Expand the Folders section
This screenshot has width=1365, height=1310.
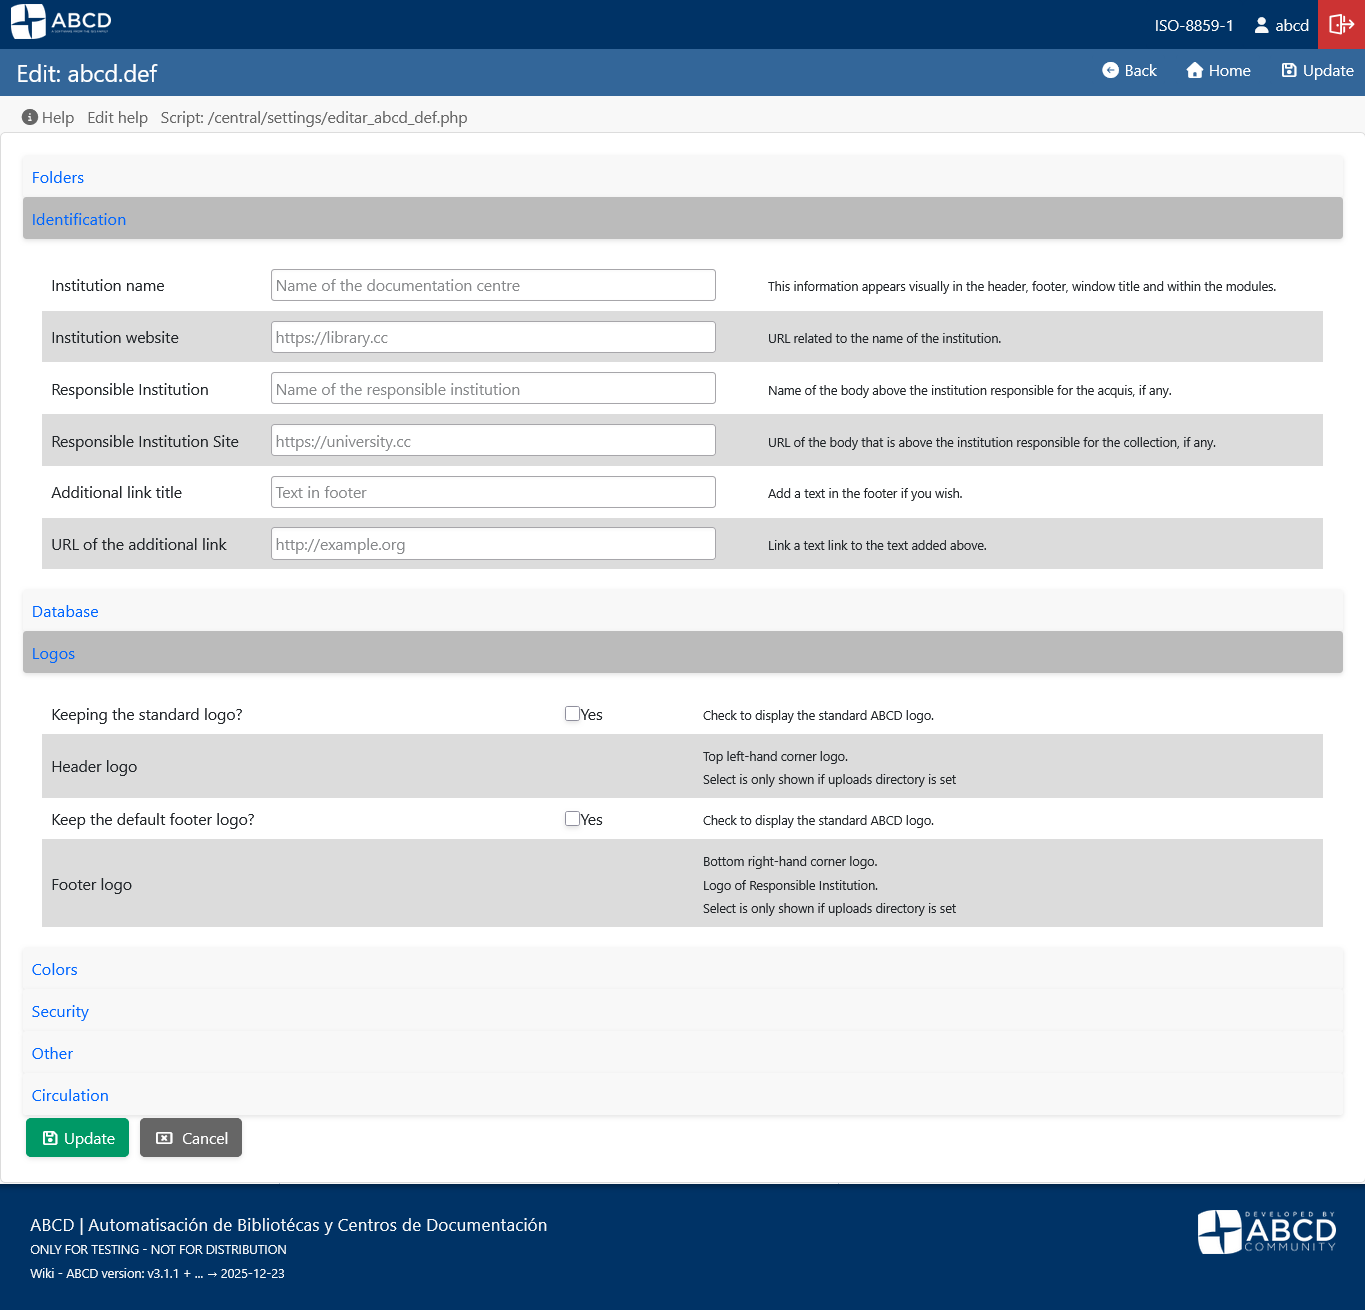pyautogui.click(x=58, y=177)
